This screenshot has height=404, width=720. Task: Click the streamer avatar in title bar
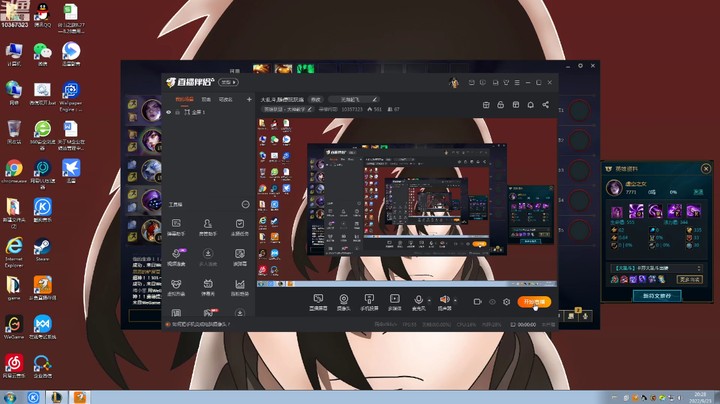pyautogui.click(x=454, y=82)
